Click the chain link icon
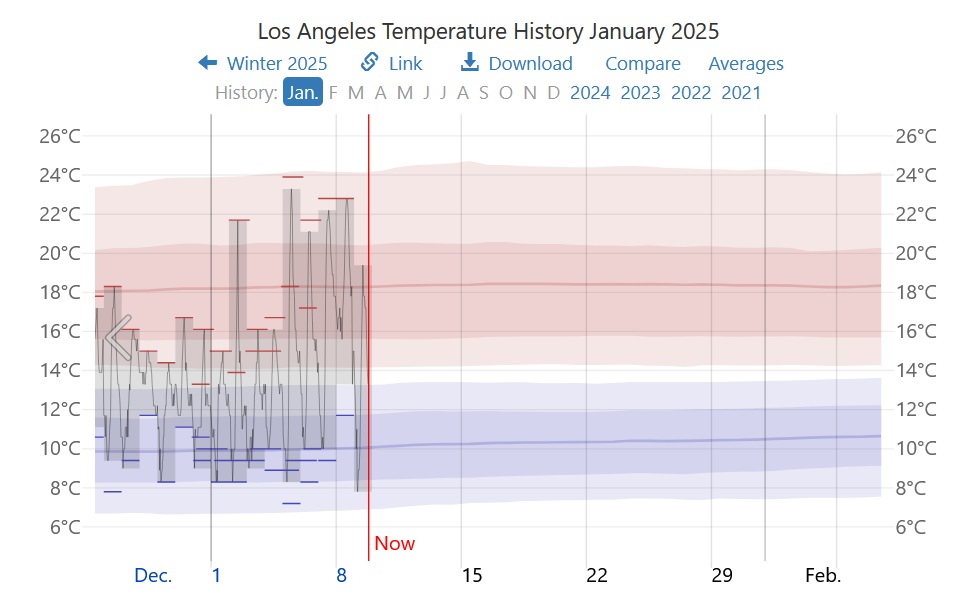 click(x=369, y=63)
